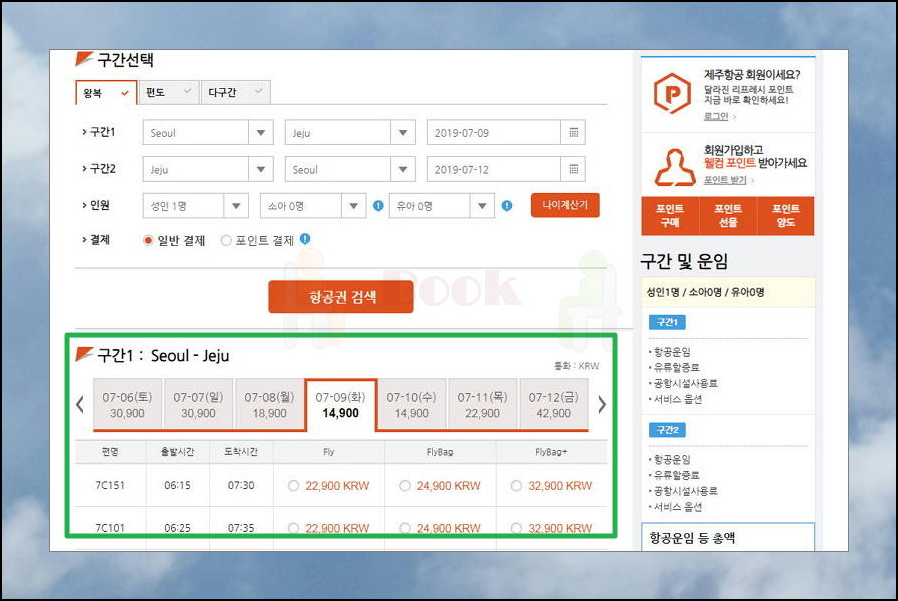Select FlyBag fare 24,900 KRW for flight 7C101

[x=404, y=528]
